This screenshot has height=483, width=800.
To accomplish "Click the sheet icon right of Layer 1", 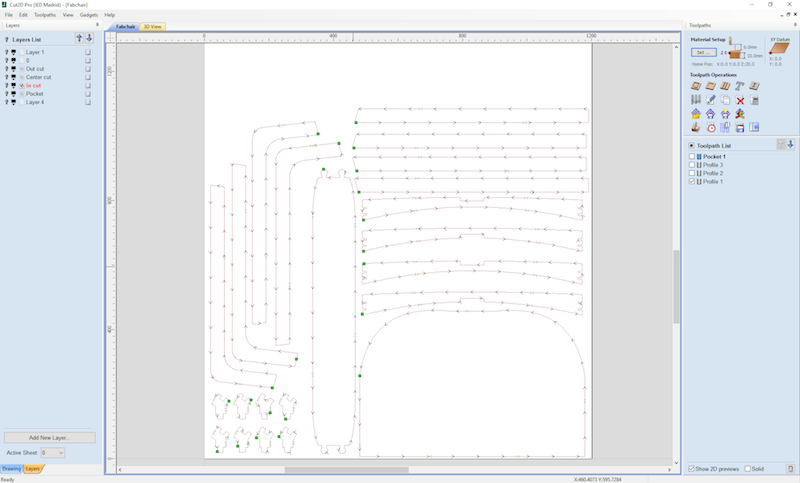I will (88, 52).
